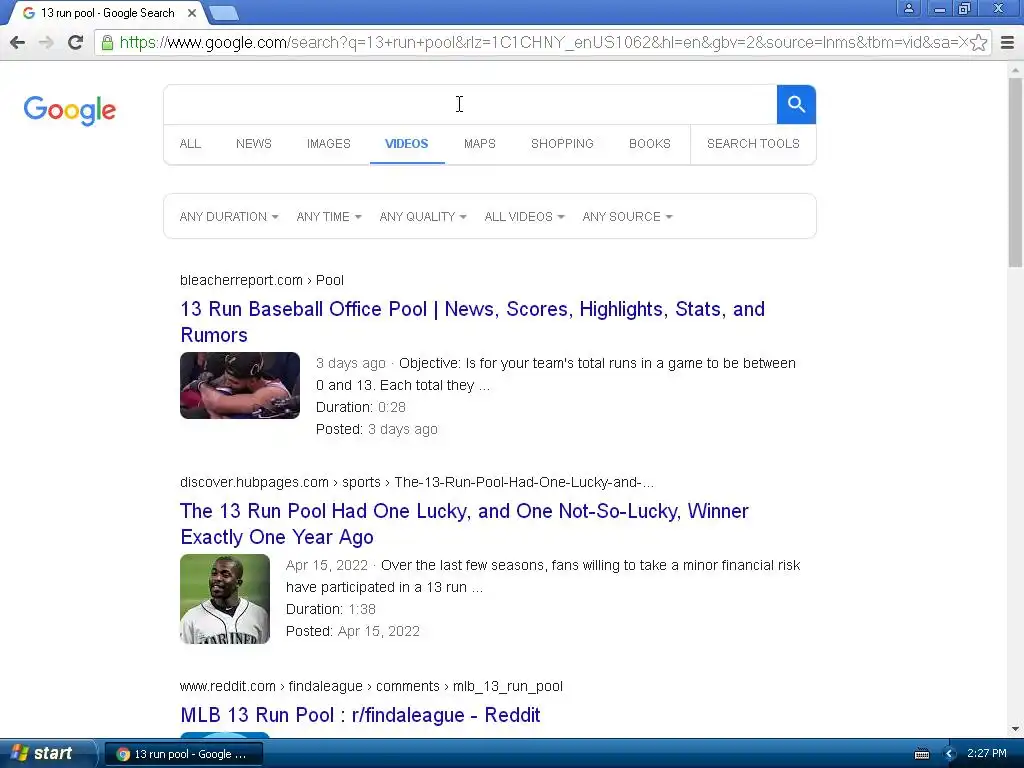
Task: Click the Google logo
Action: (70, 110)
